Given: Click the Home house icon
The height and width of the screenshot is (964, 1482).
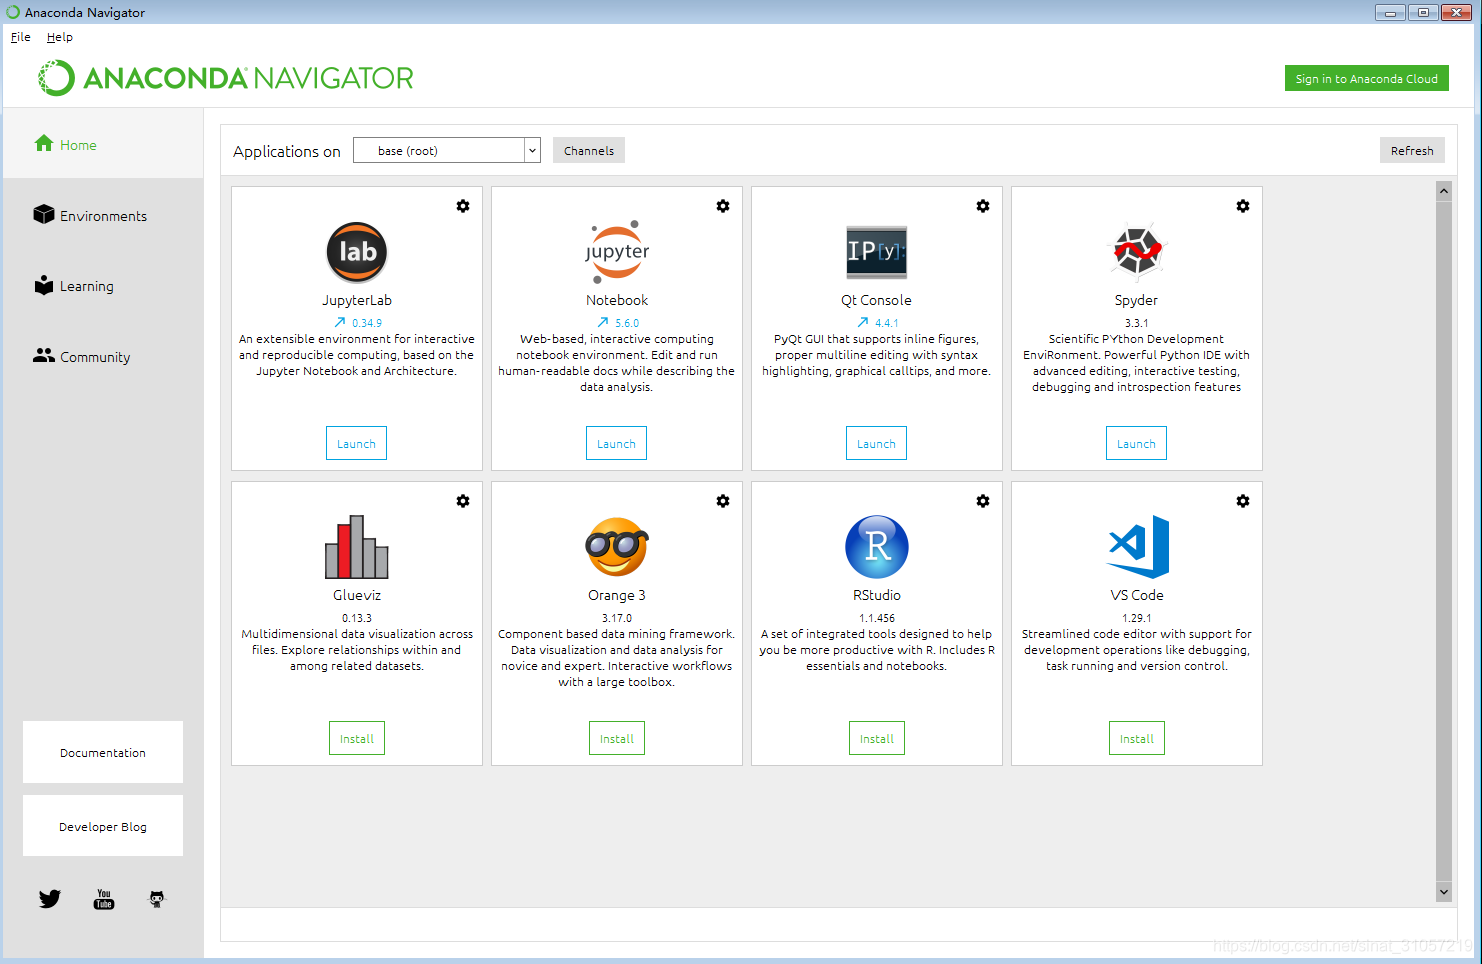Looking at the screenshot, I should coord(44,144).
